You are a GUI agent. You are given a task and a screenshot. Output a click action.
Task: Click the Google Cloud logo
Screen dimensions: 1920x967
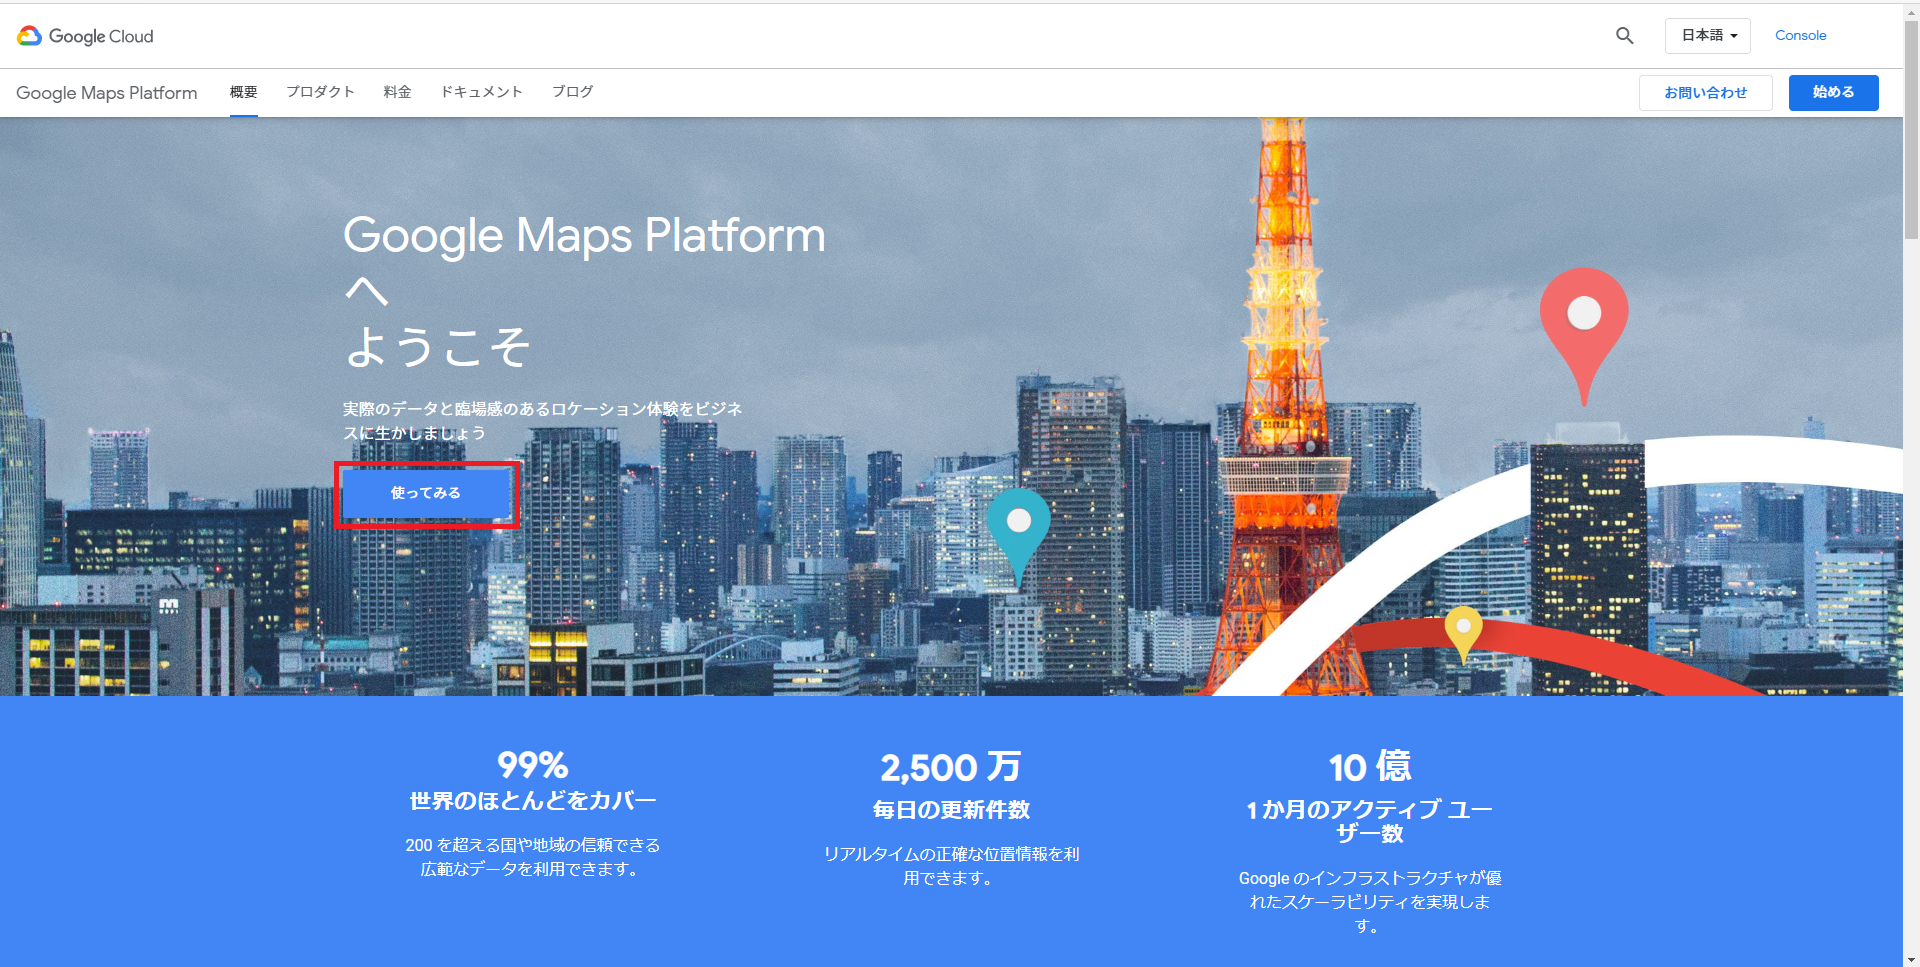85,36
